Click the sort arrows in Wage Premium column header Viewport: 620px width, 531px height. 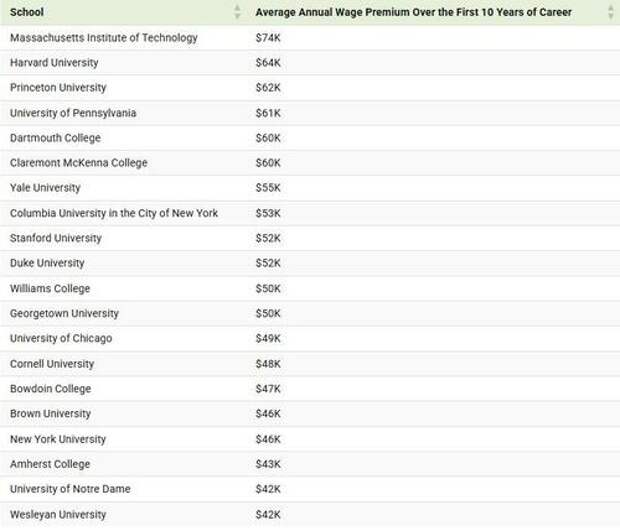coord(610,12)
